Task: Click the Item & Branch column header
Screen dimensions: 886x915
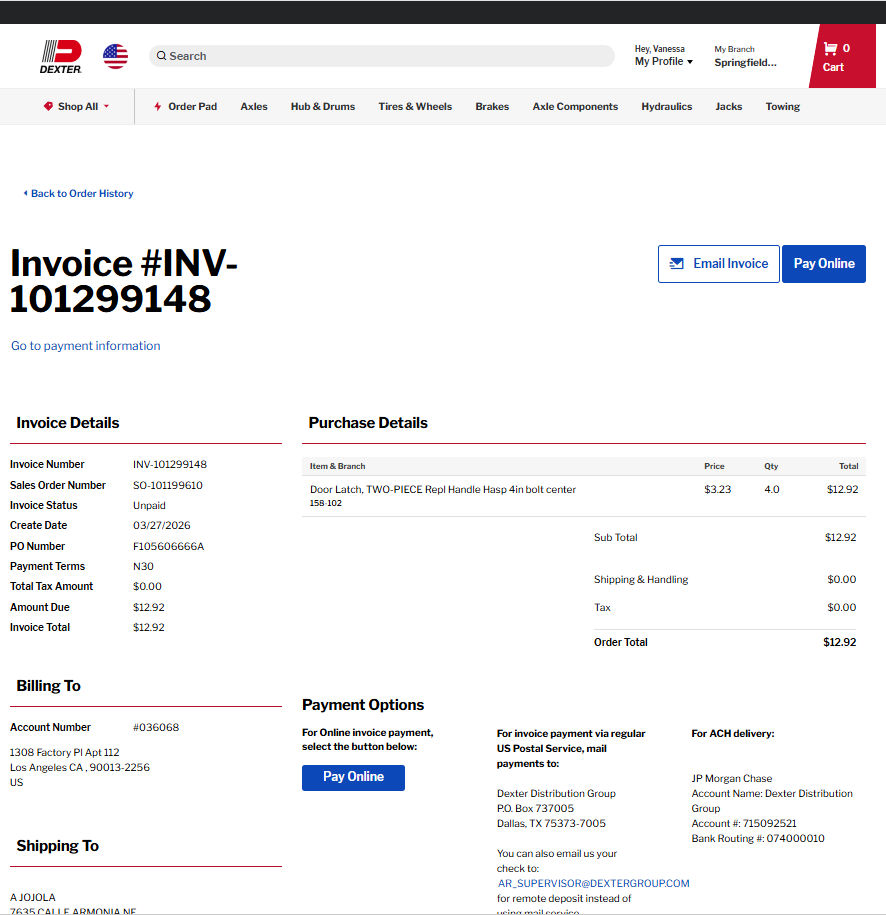Action: click(337, 466)
